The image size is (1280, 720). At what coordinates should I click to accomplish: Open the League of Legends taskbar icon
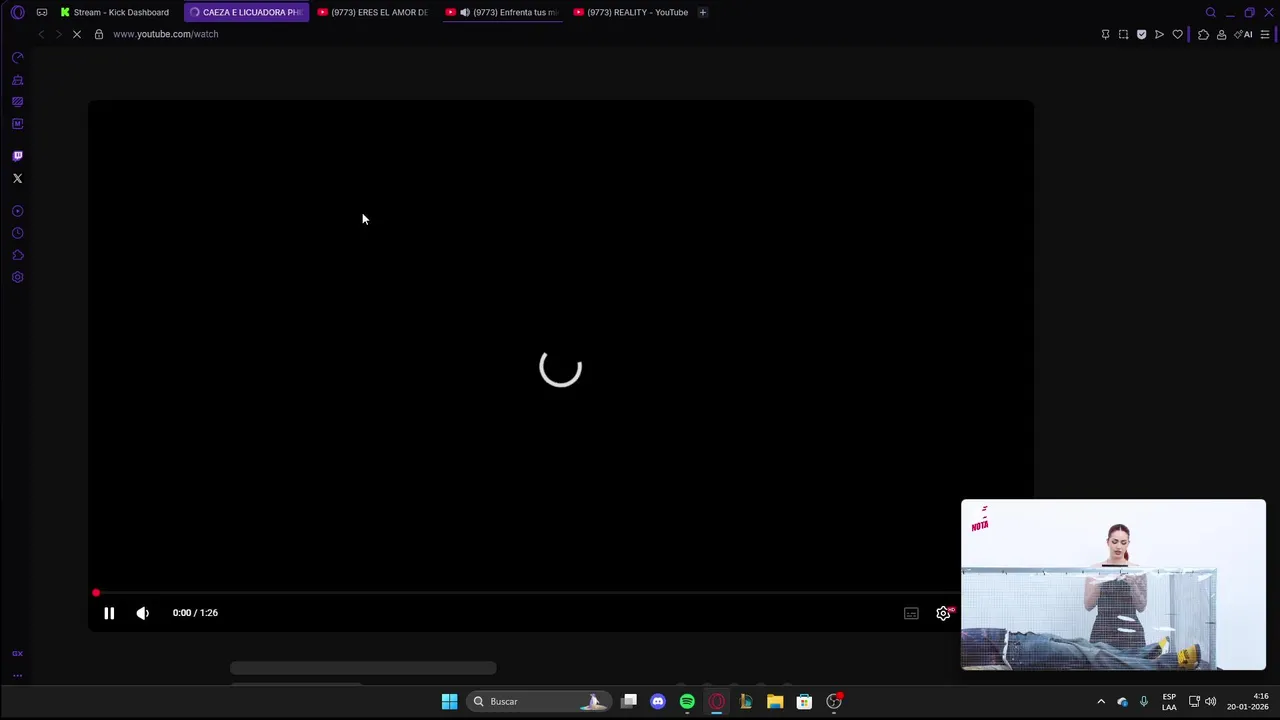pyautogui.click(x=746, y=701)
